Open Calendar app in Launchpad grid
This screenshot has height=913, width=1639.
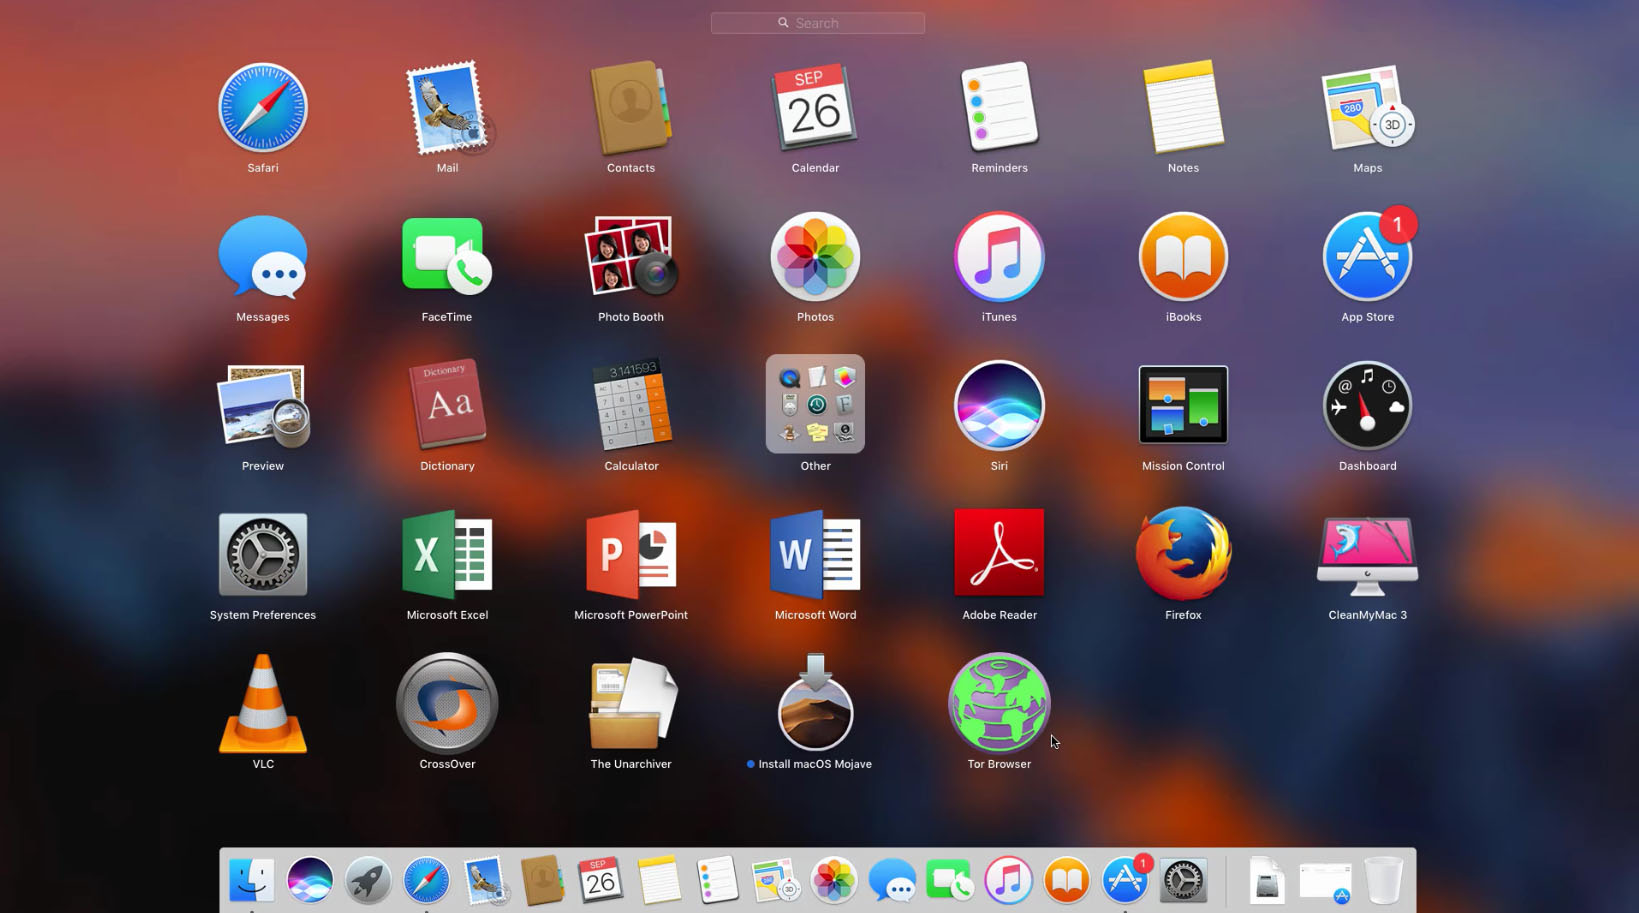(x=815, y=108)
